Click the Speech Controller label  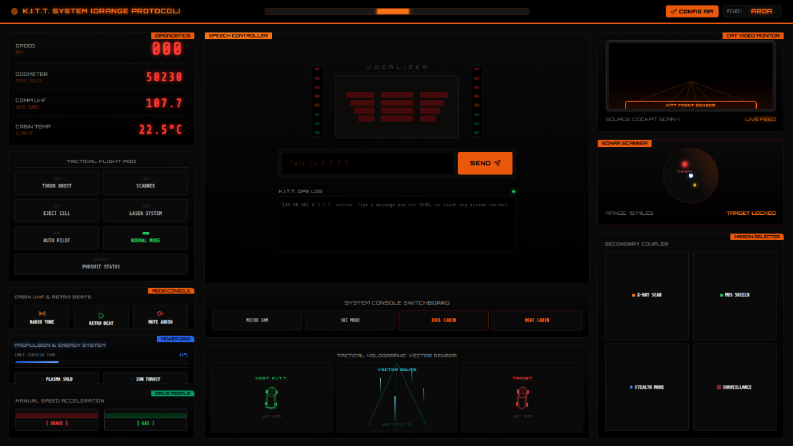coord(238,36)
